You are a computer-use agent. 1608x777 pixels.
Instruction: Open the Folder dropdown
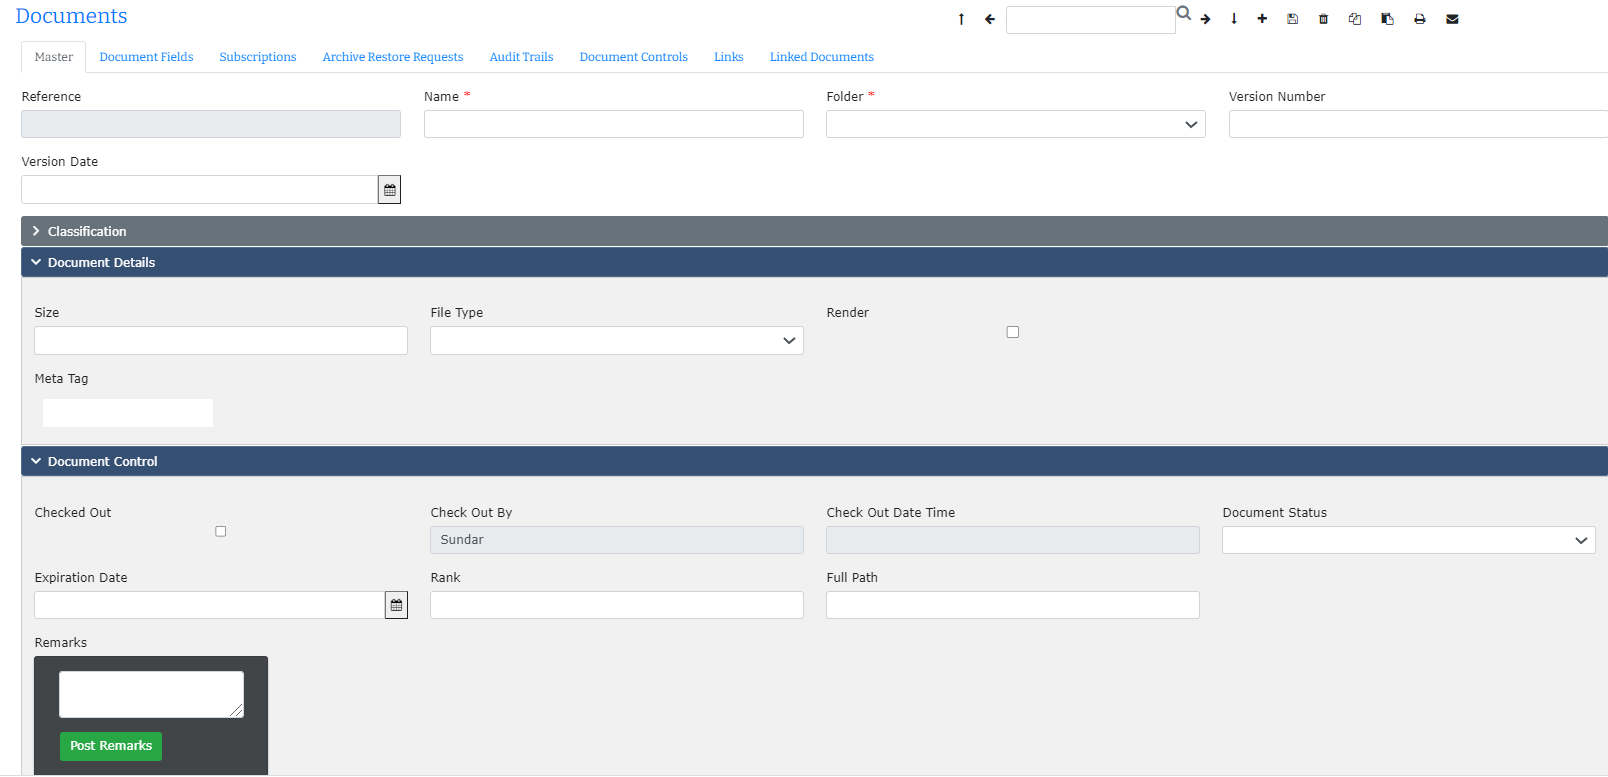pos(1015,124)
